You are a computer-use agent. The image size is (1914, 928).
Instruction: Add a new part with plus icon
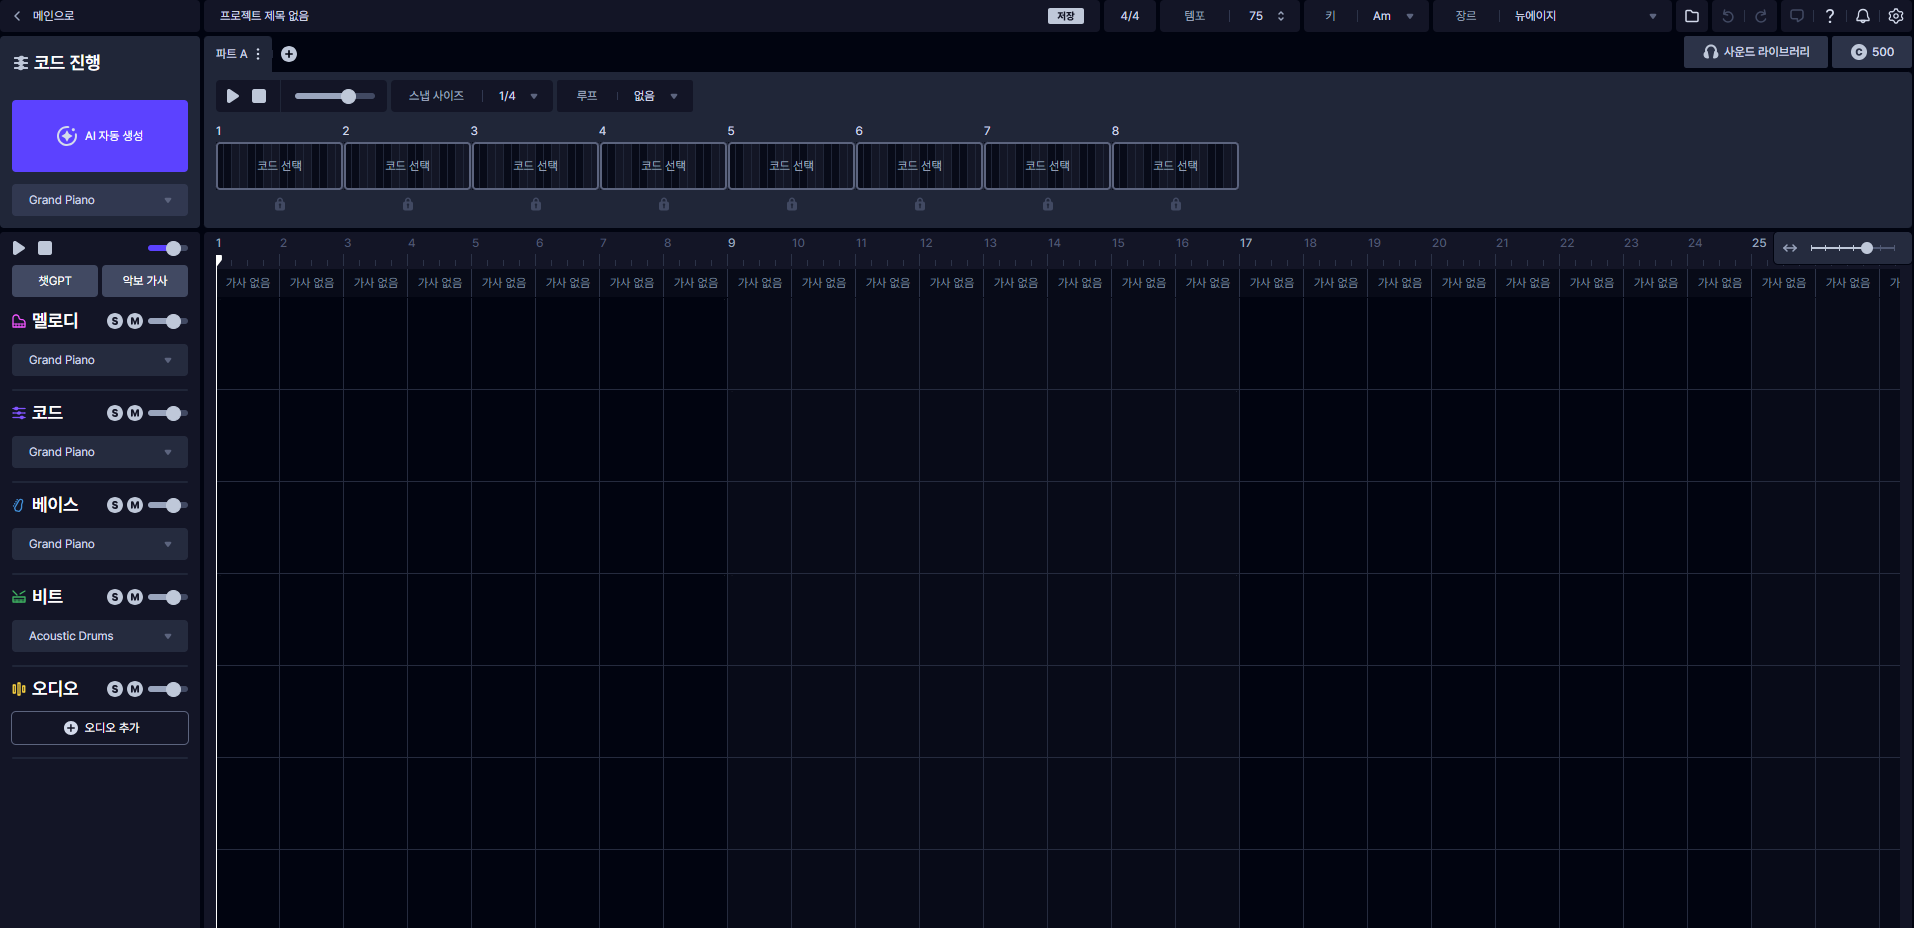pyautogui.click(x=289, y=54)
